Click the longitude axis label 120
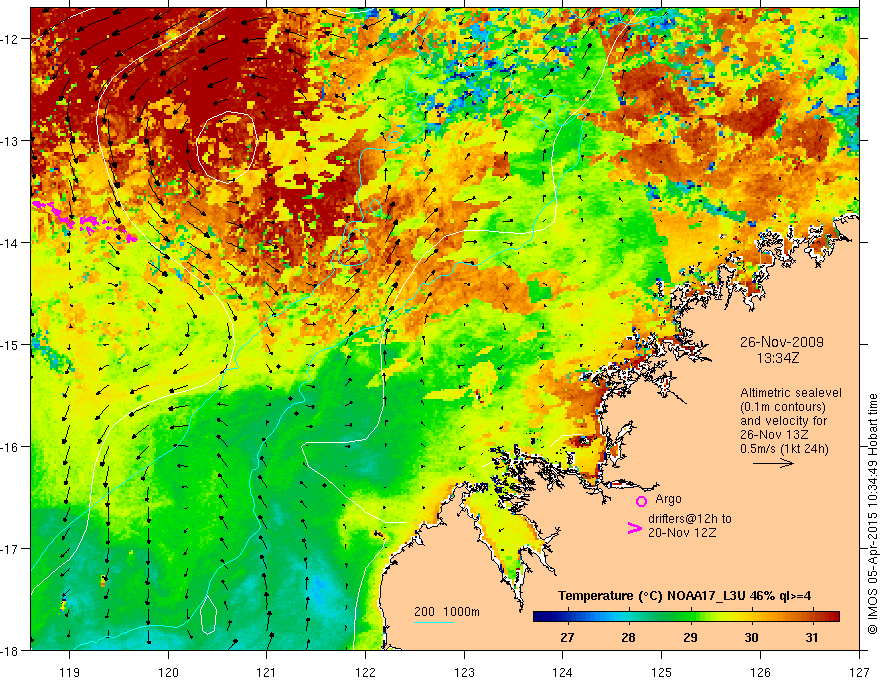 tap(168, 672)
